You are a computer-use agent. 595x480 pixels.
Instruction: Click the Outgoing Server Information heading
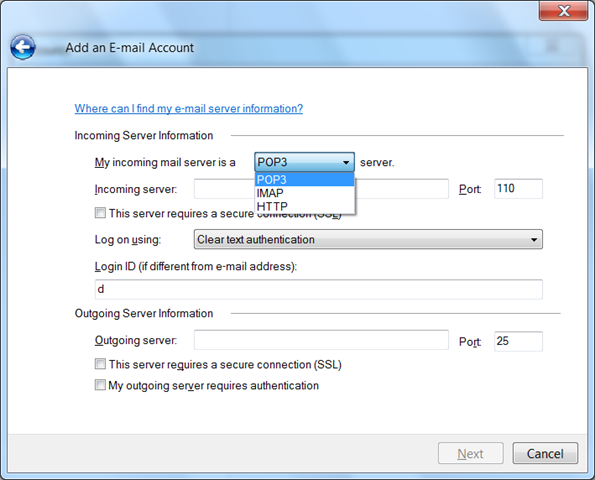pyautogui.click(x=144, y=313)
